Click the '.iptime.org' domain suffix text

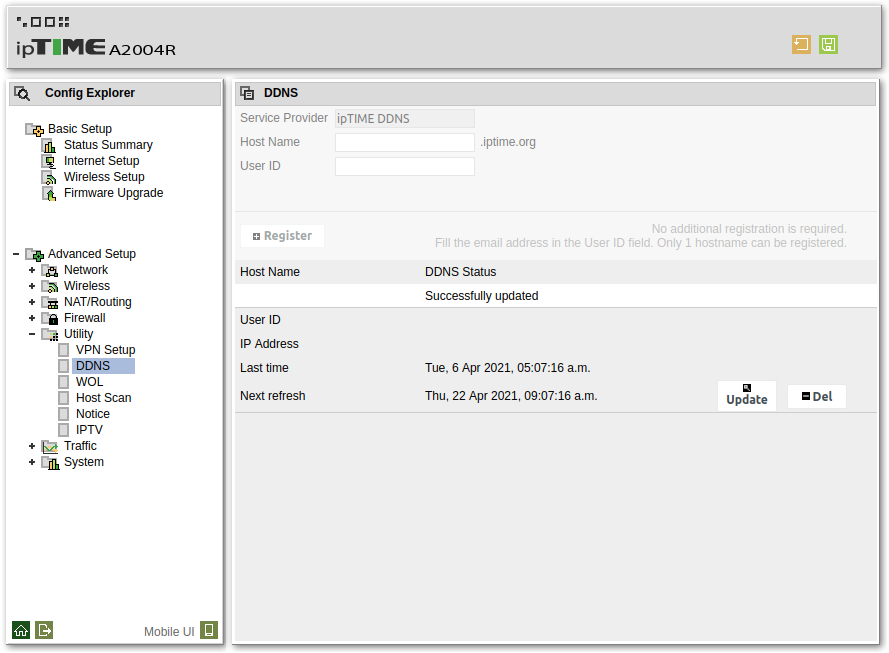click(508, 142)
